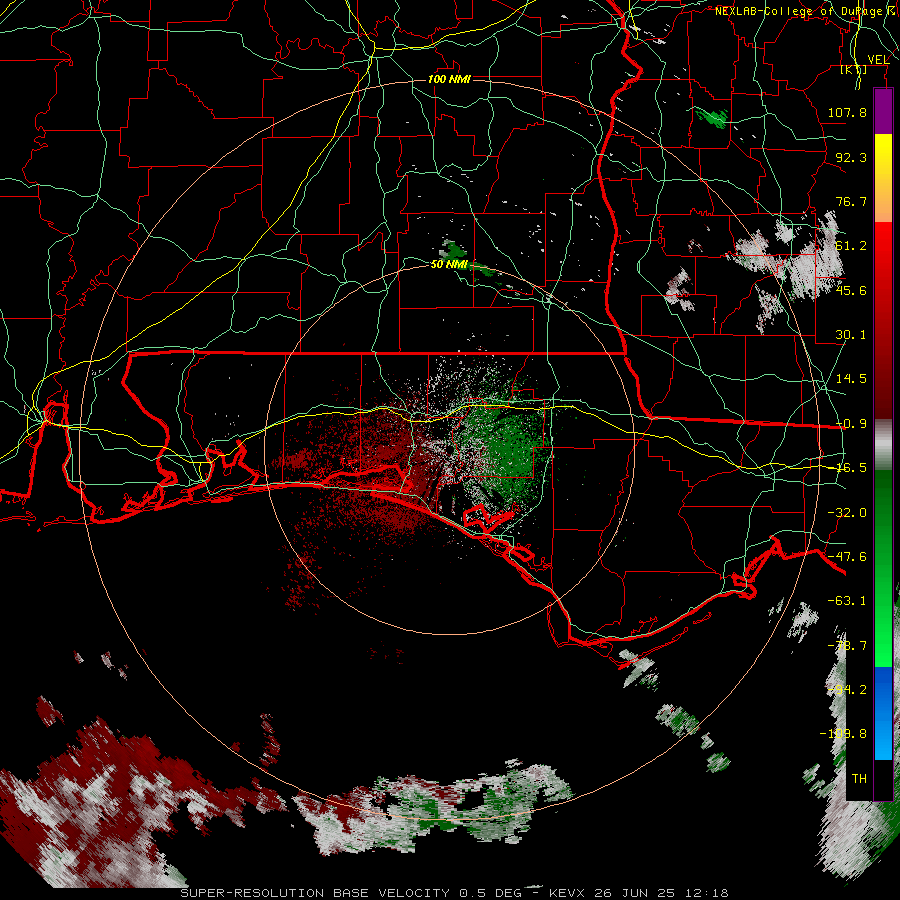The height and width of the screenshot is (900, 900).
Task: Pick the gray near-zero segment of the color bar
Action: [x=883, y=445]
